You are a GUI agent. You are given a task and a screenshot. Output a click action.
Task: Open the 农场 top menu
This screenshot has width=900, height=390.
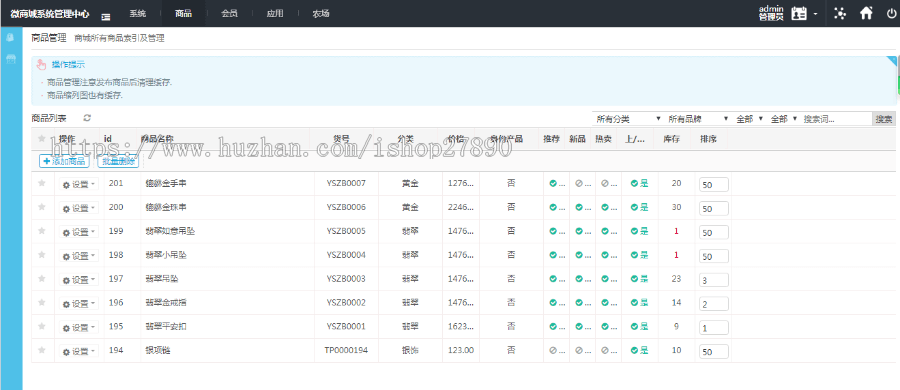(x=321, y=13)
